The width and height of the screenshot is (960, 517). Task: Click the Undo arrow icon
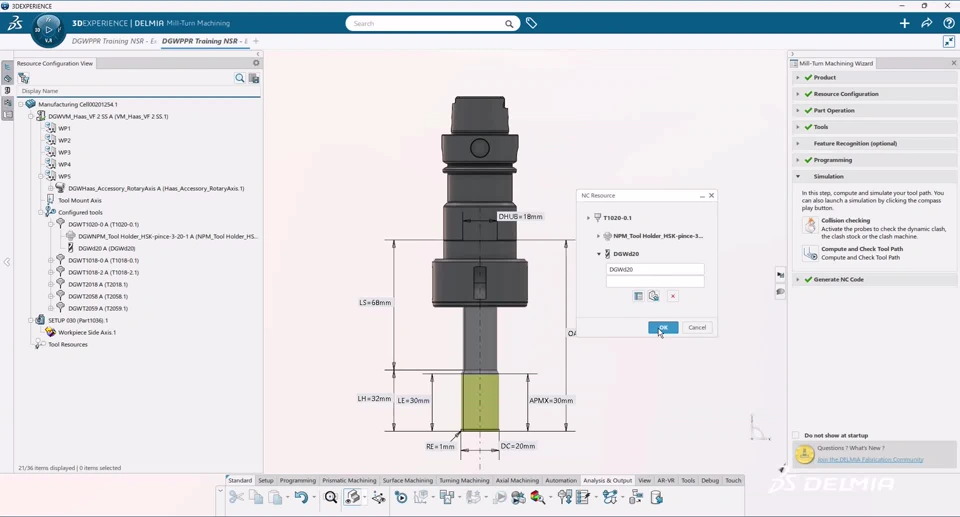point(301,497)
